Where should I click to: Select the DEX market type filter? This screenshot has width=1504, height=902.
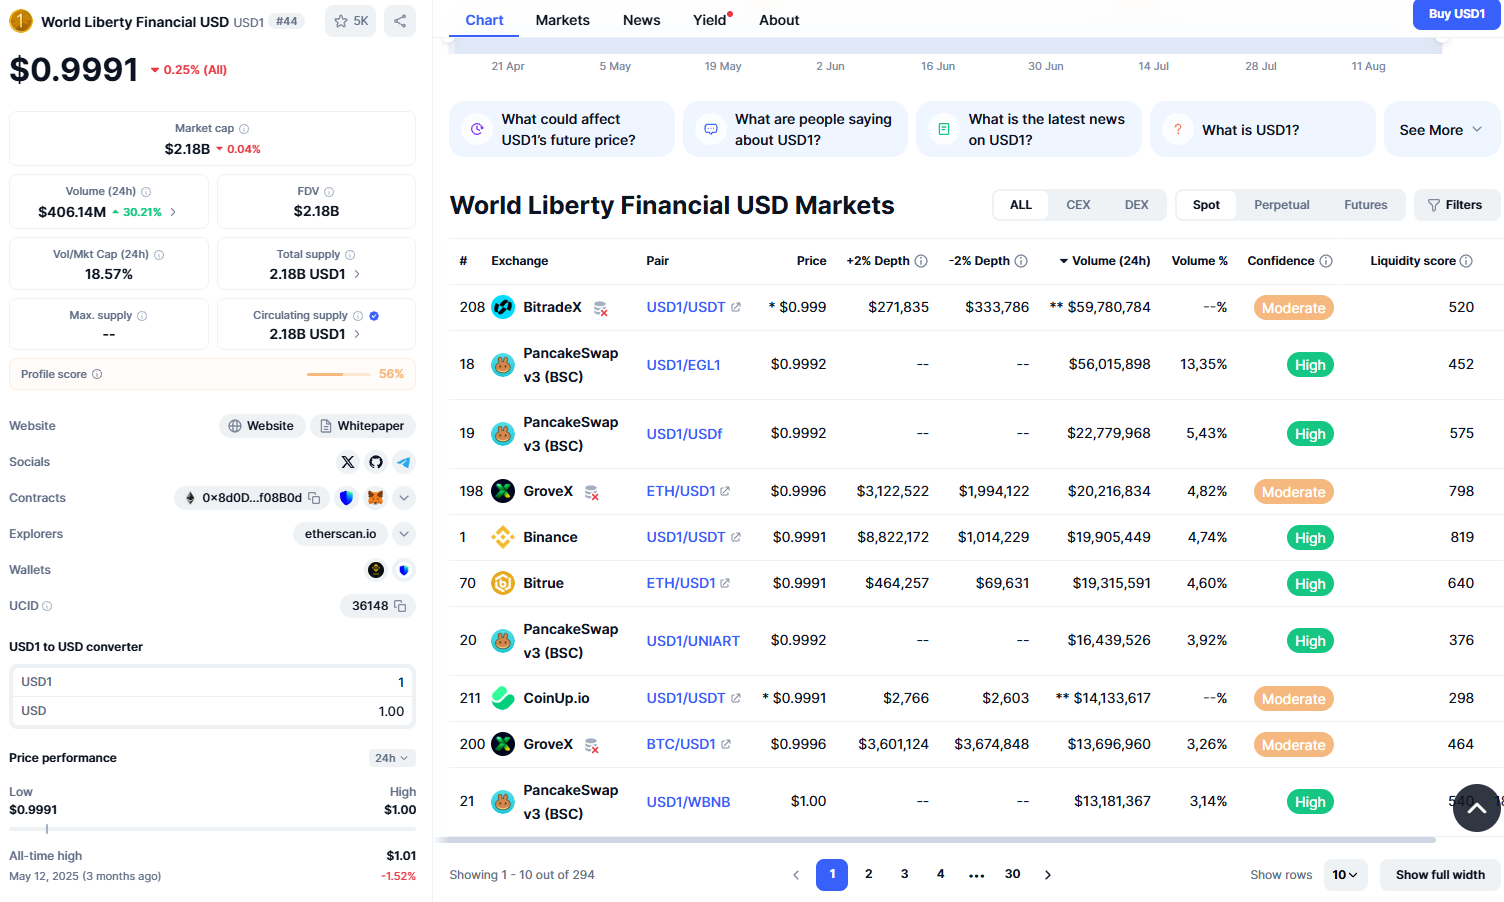pyautogui.click(x=1136, y=205)
